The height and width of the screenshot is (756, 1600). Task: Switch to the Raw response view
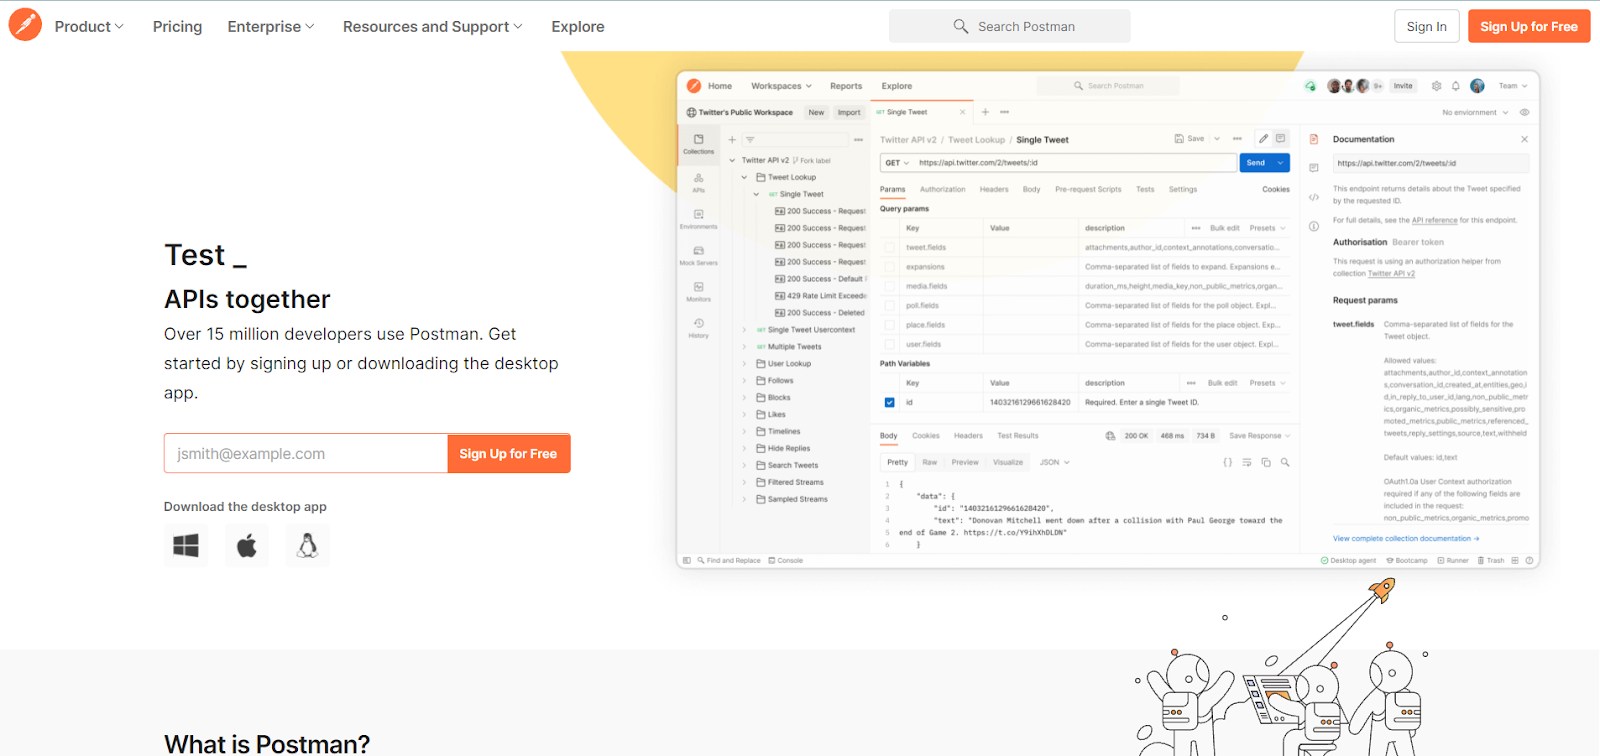[x=930, y=462]
